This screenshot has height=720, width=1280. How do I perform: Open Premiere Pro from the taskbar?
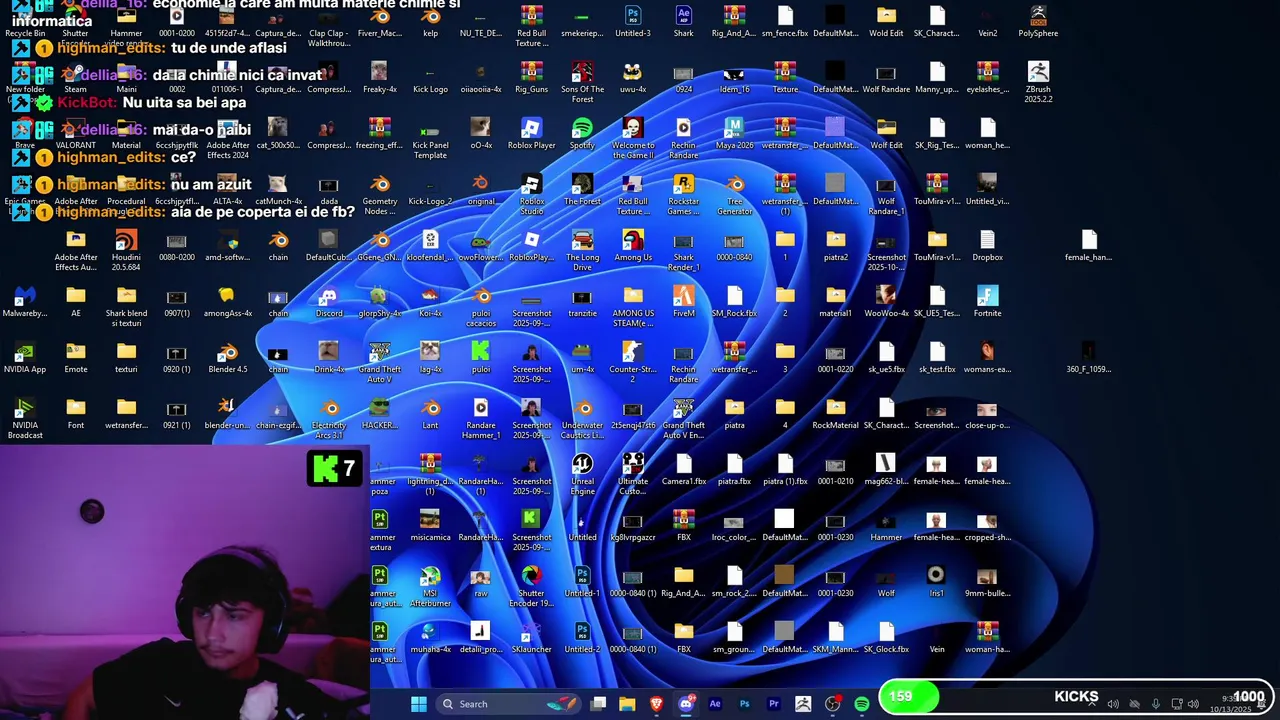[x=773, y=704]
